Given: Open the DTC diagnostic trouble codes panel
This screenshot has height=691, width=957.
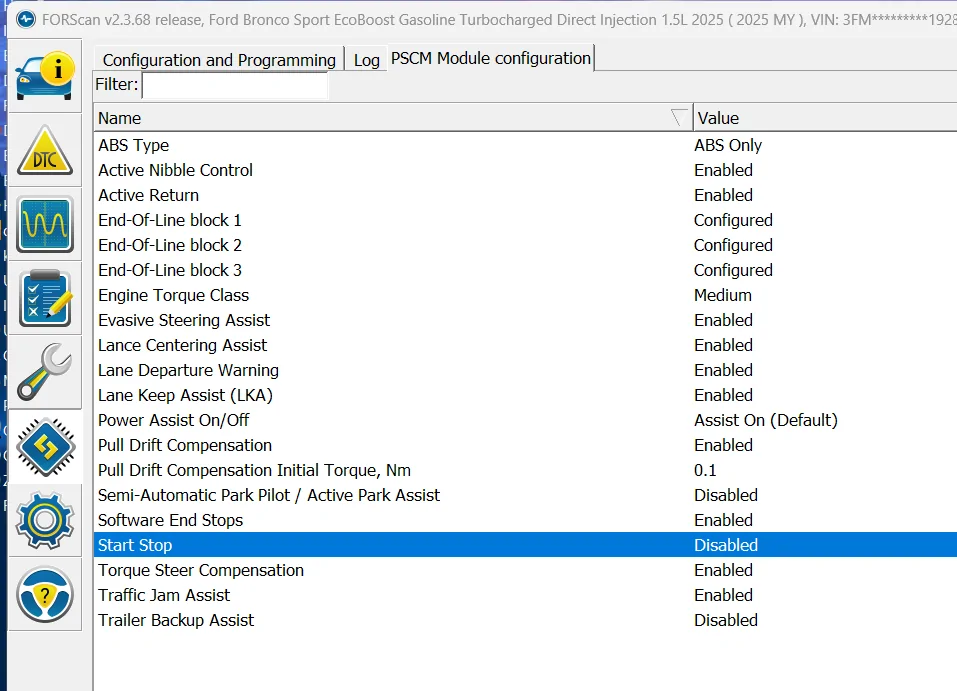Looking at the screenshot, I should click(46, 151).
